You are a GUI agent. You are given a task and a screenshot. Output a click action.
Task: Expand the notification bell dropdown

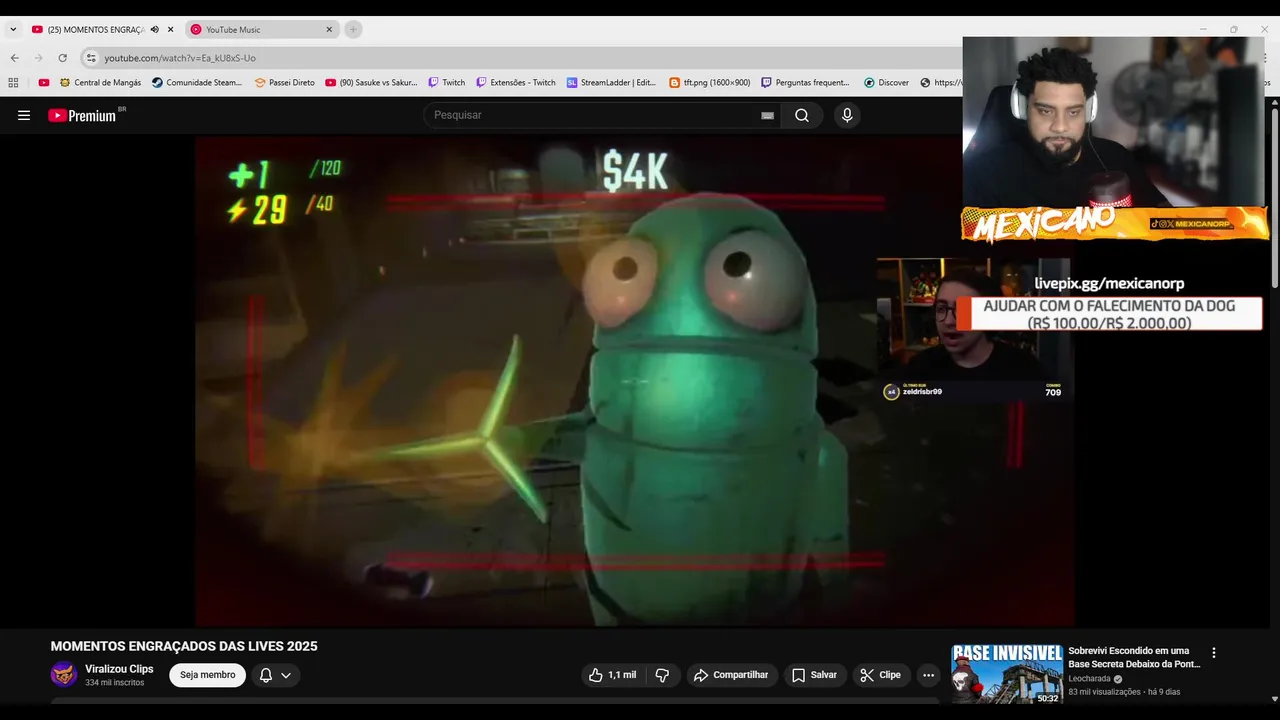[x=275, y=675]
